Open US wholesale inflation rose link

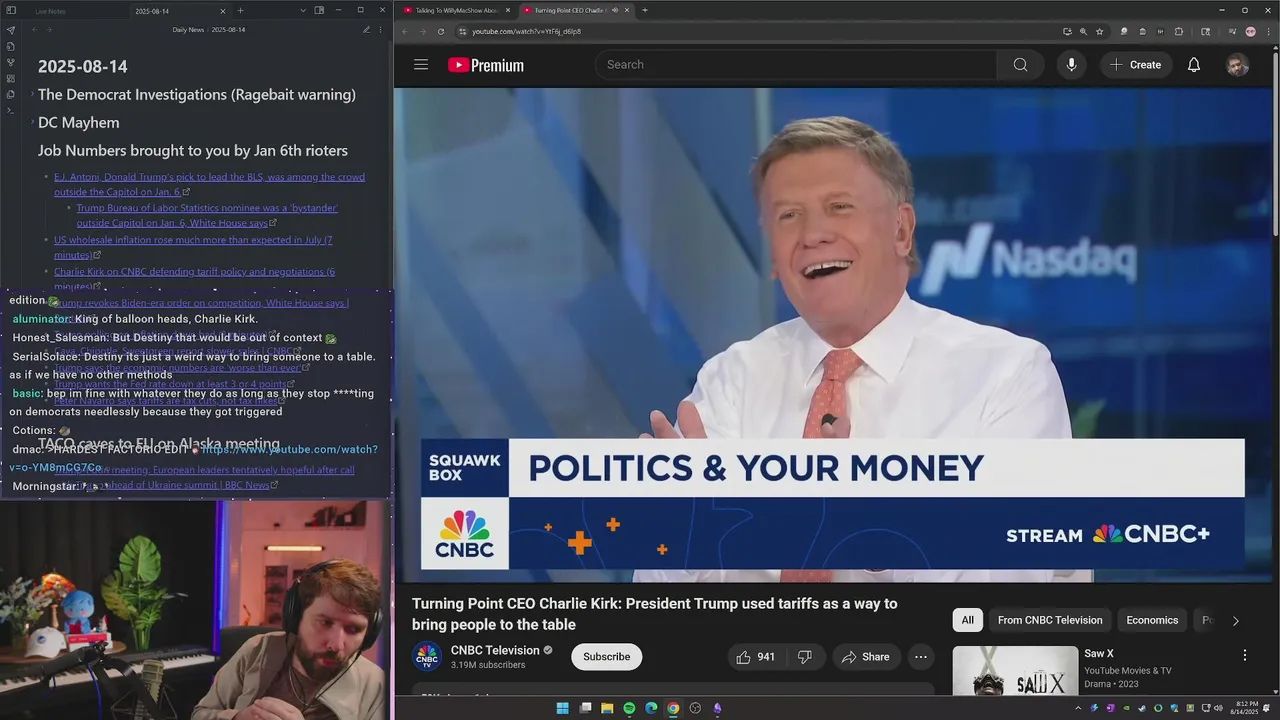[193, 247]
